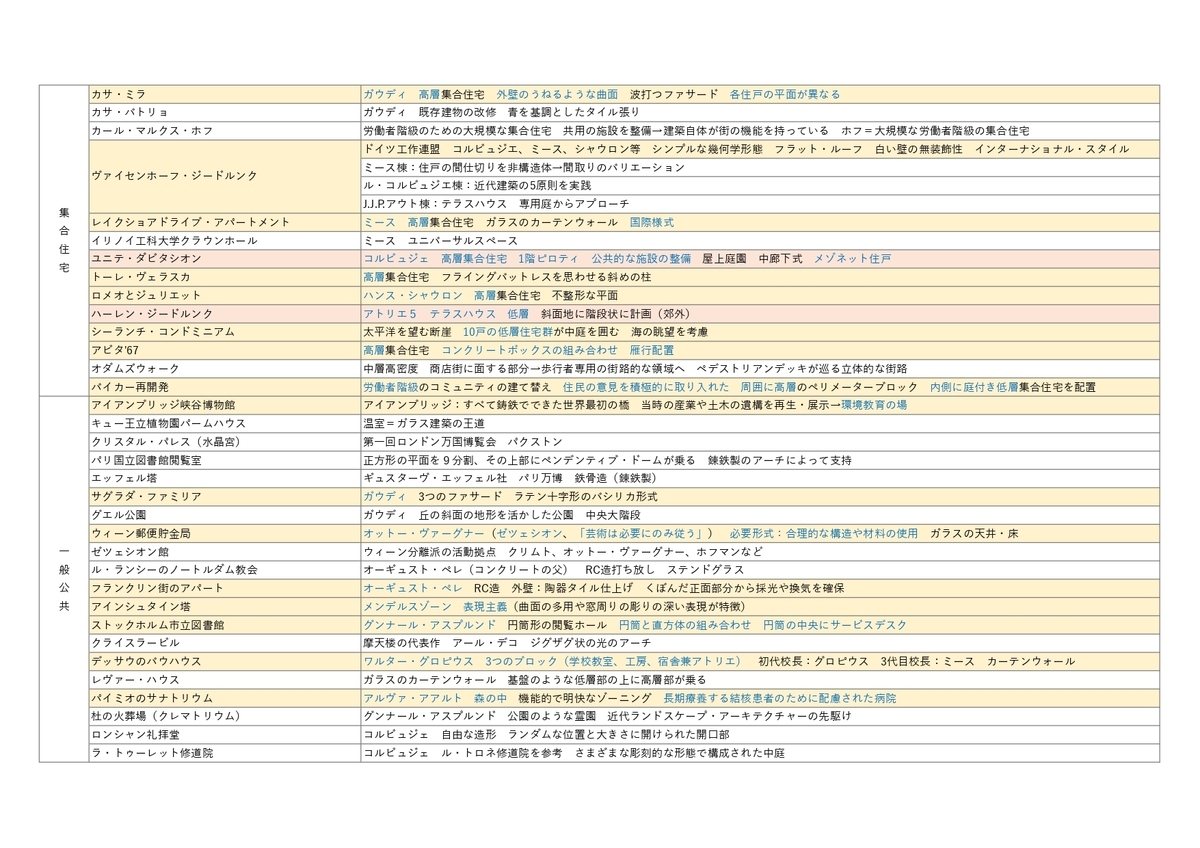Select the レヴァー・ハウス cell
Image resolution: width=1200 pixels, height=848 pixels.
[x=224, y=679]
